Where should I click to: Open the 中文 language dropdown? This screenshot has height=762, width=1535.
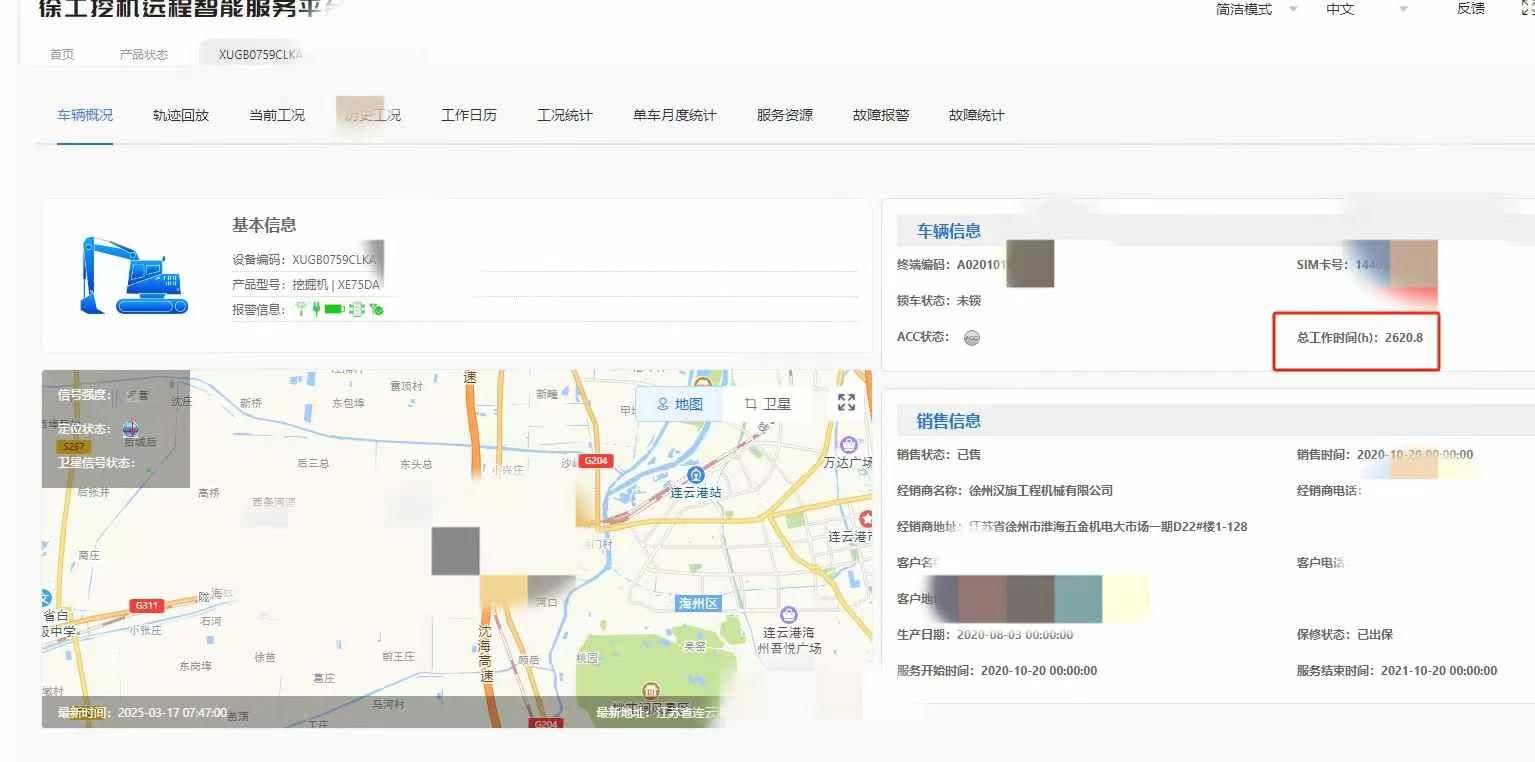(x=1366, y=9)
